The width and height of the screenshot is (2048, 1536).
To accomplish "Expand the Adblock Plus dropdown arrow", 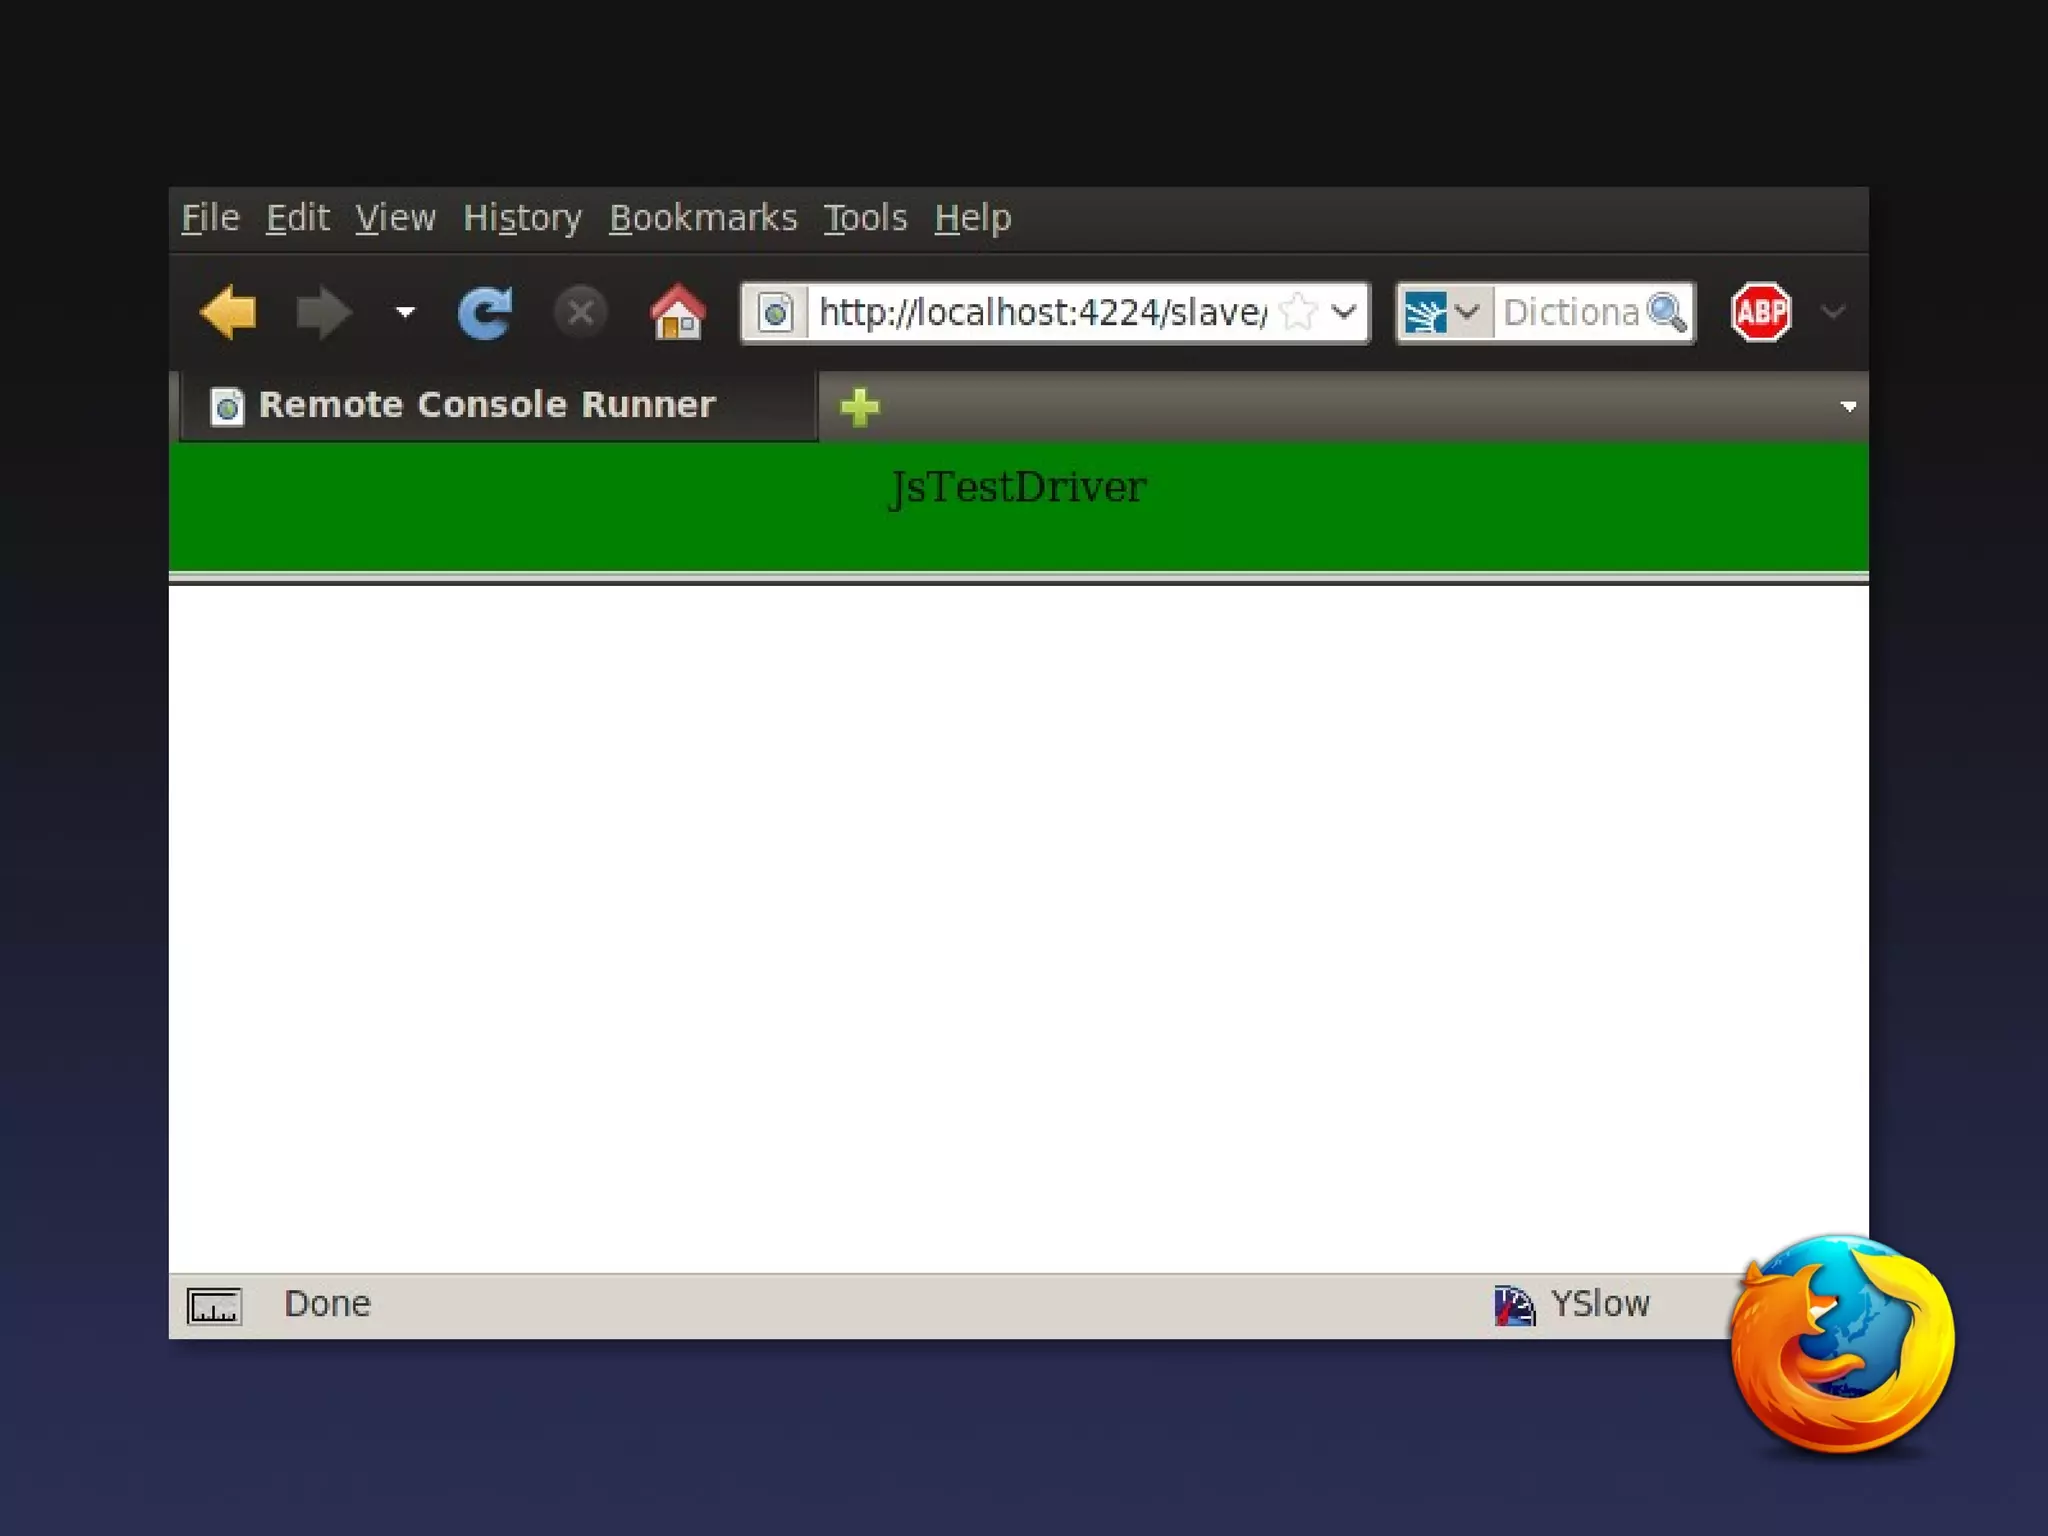I will [x=1833, y=313].
